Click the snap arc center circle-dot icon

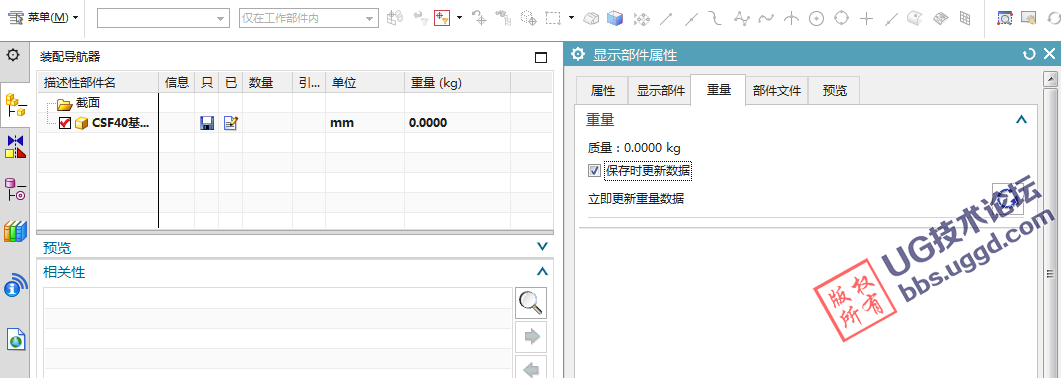click(x=816, y=18)
